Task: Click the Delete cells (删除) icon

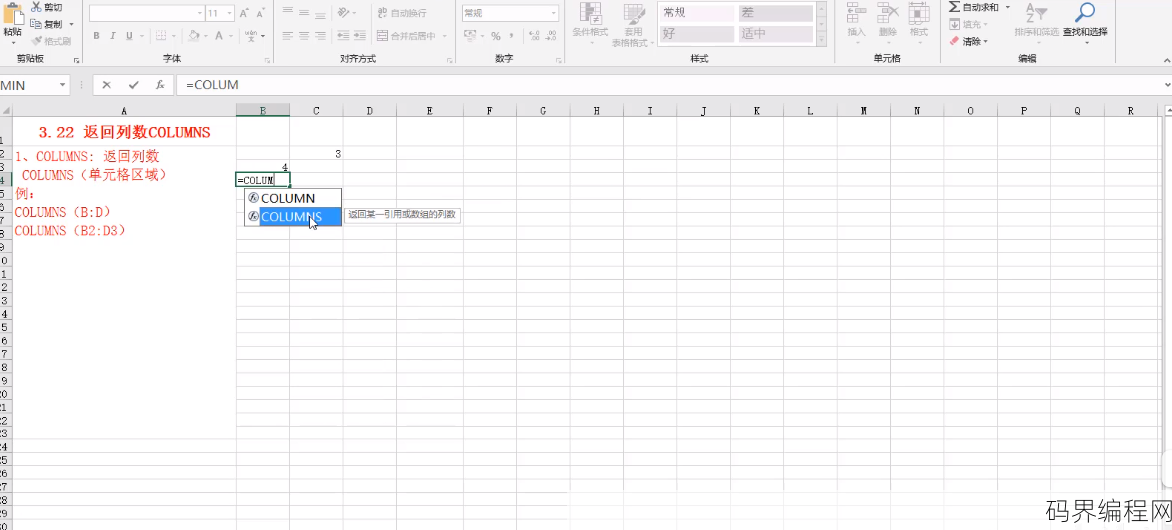Action: [888, 13]
